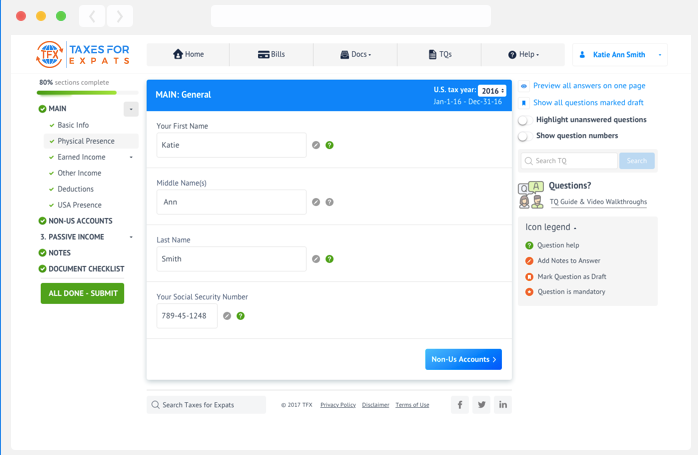
Task: Add notes to Last Name answer
Action: point(316,259)
